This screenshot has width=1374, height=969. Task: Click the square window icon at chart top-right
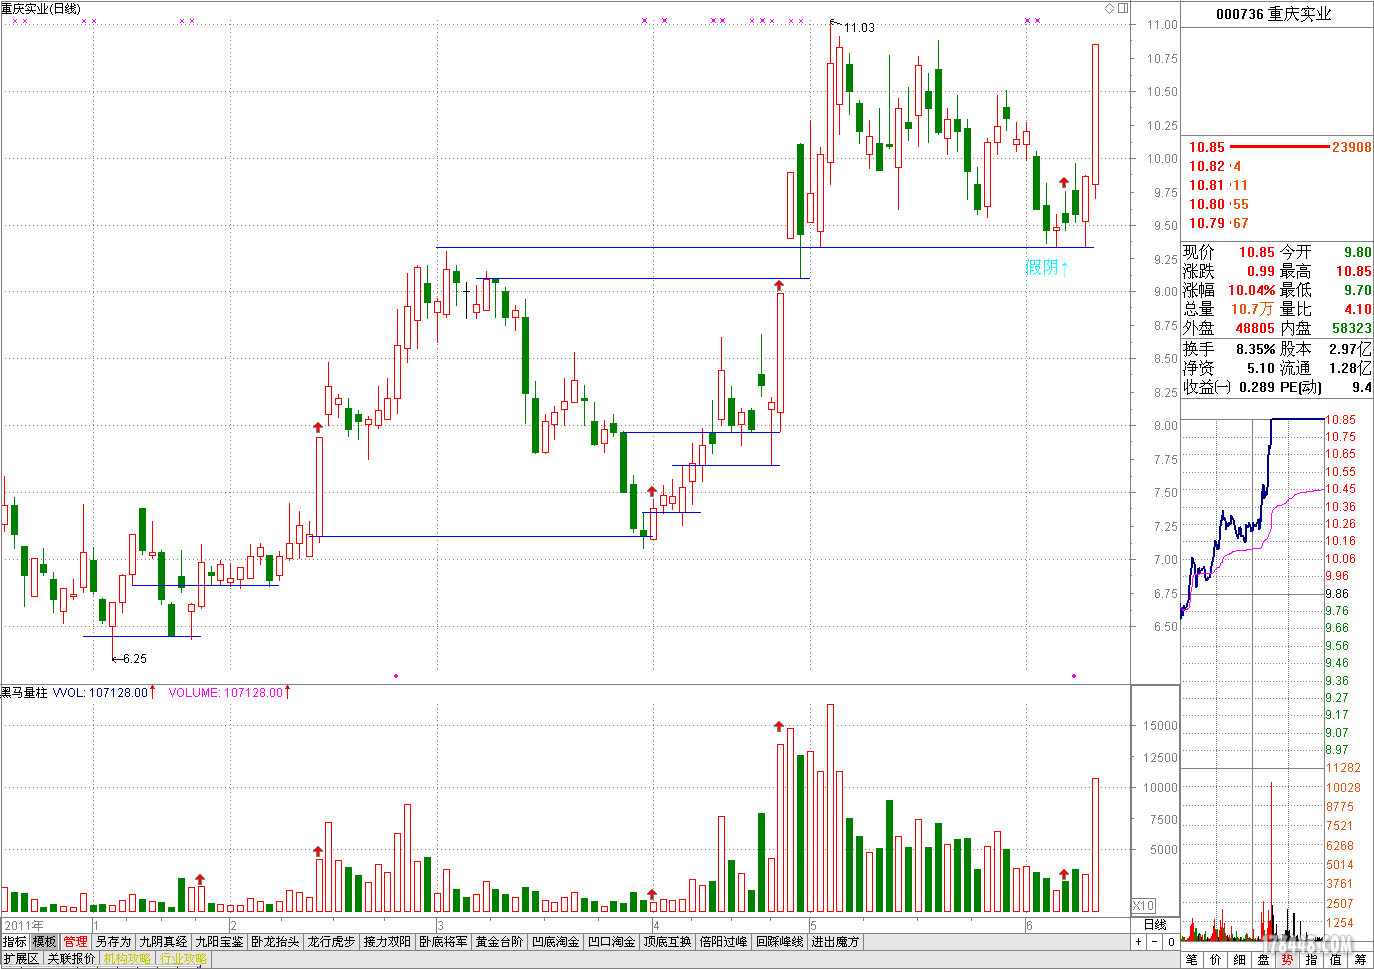pos(1123,8)
